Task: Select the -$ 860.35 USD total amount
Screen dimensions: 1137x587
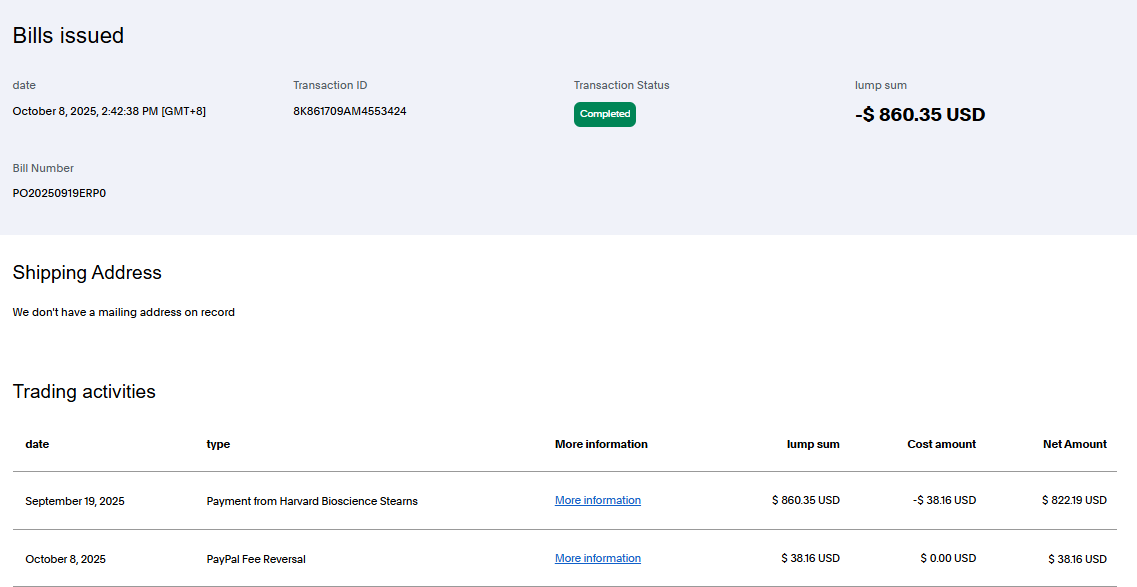Action: click(x=919, y=115)
